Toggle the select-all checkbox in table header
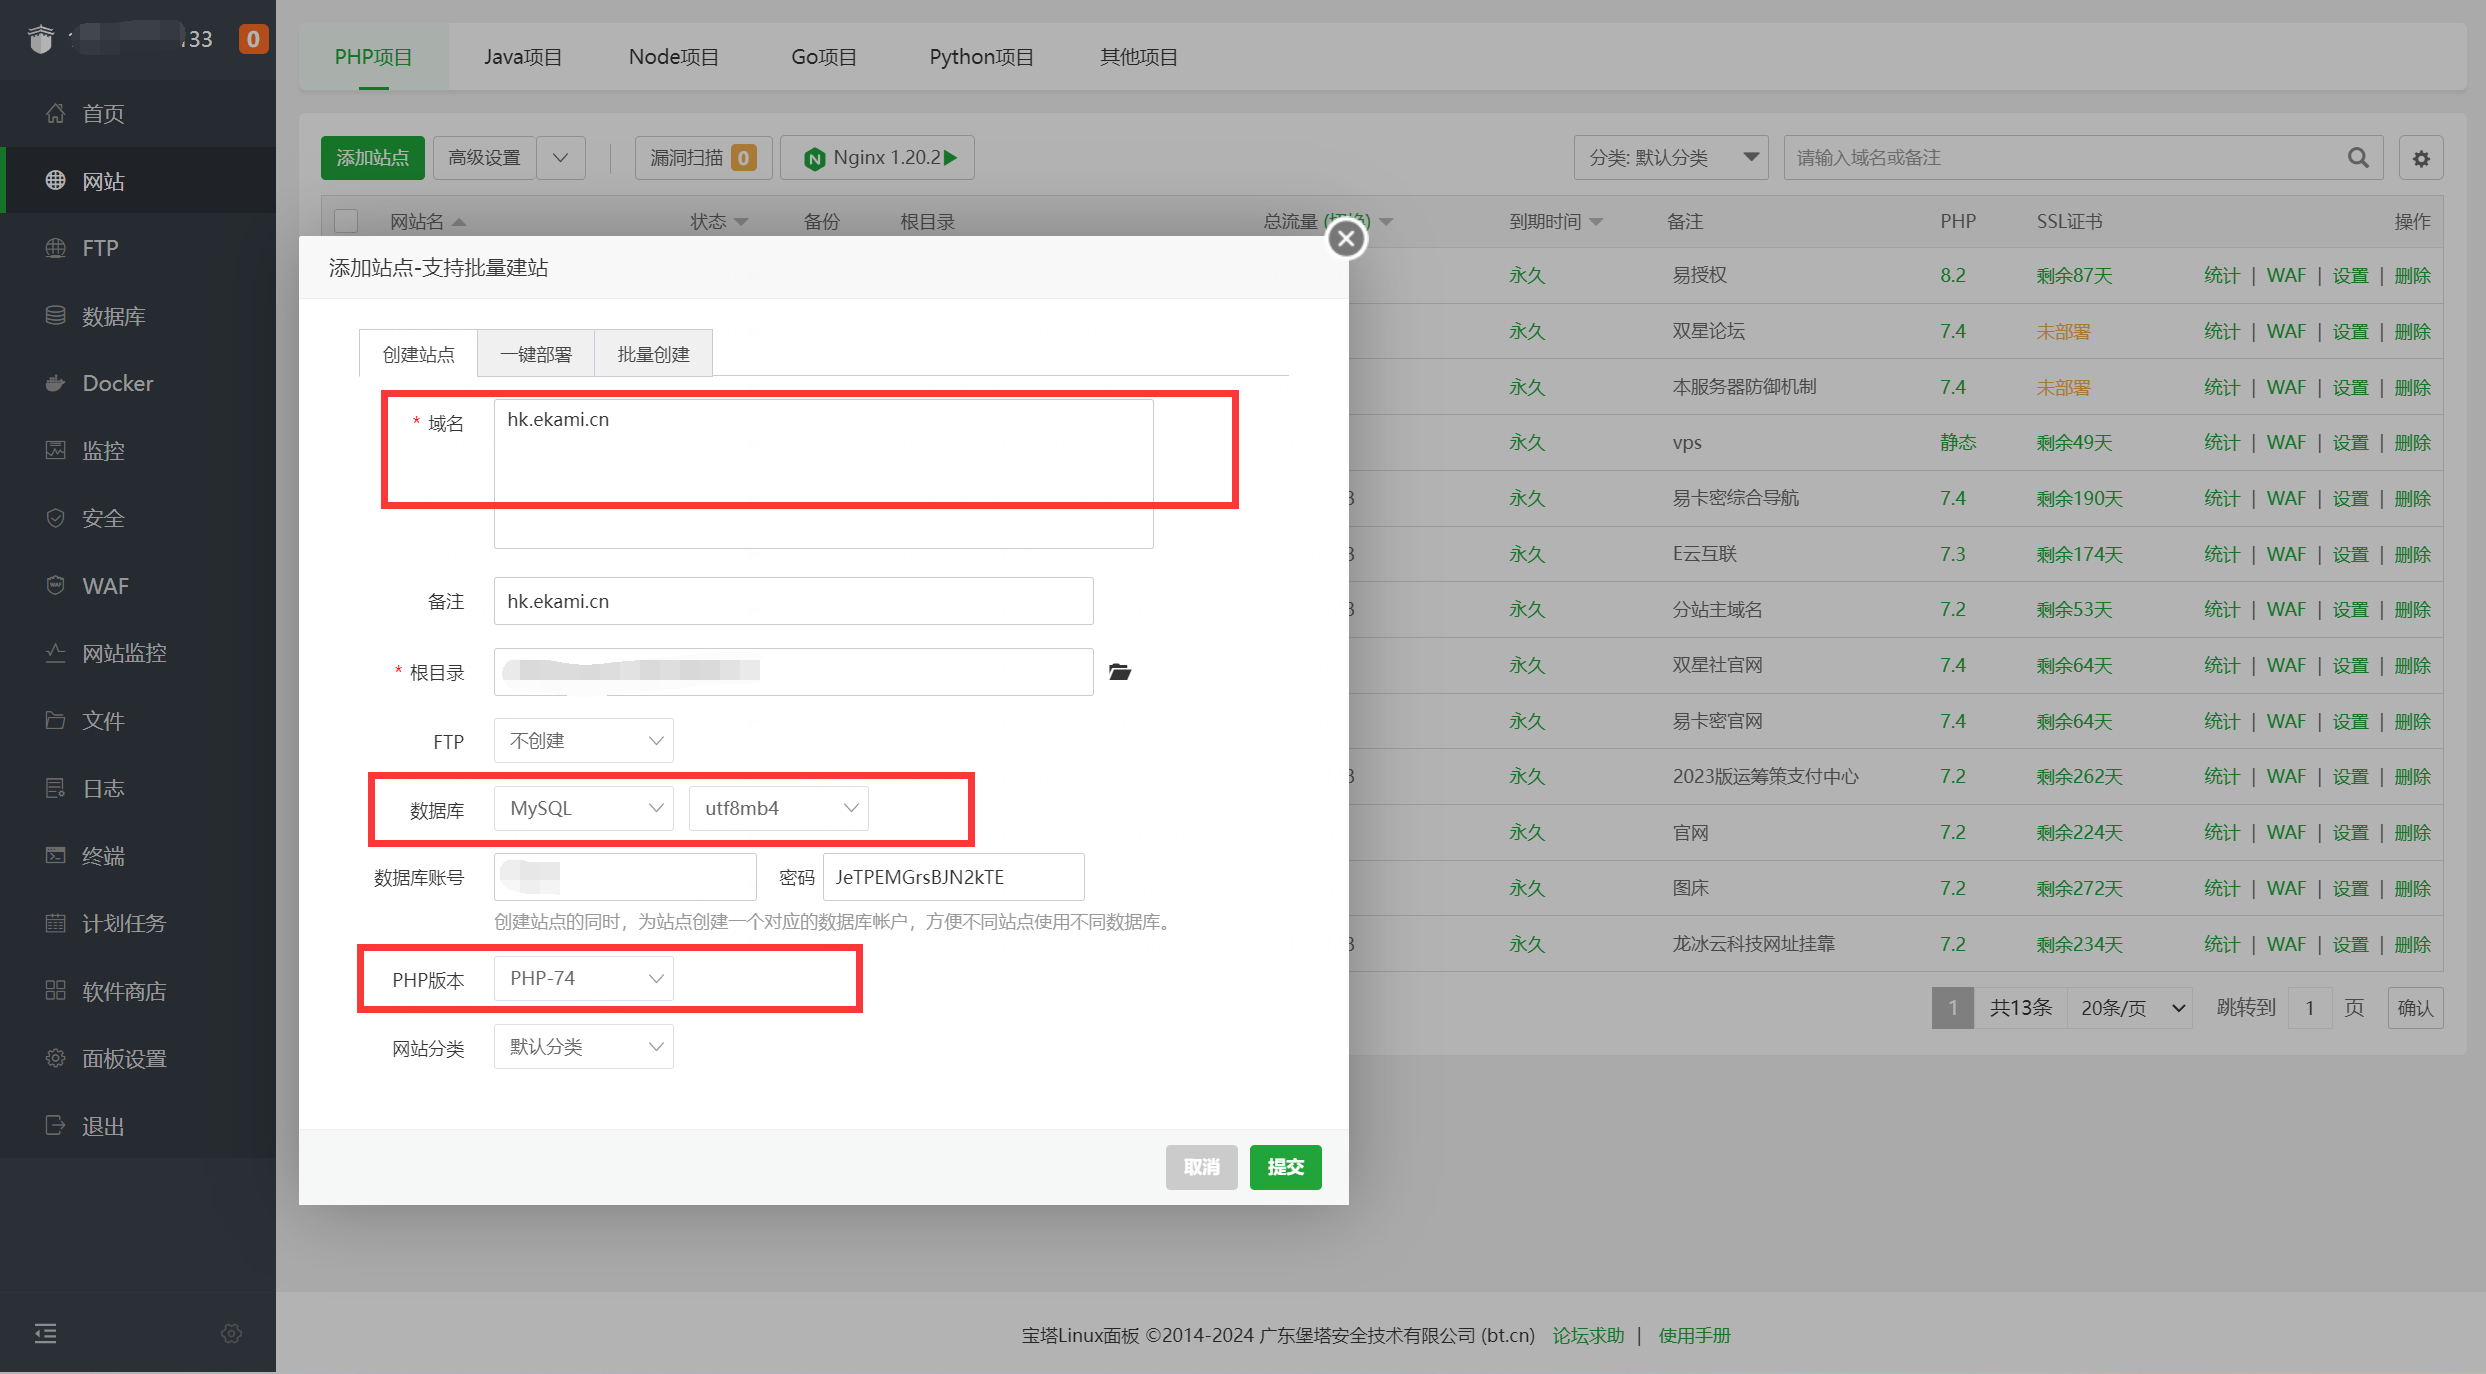This screenshot has height=1374, width=2486. (346, 221)
